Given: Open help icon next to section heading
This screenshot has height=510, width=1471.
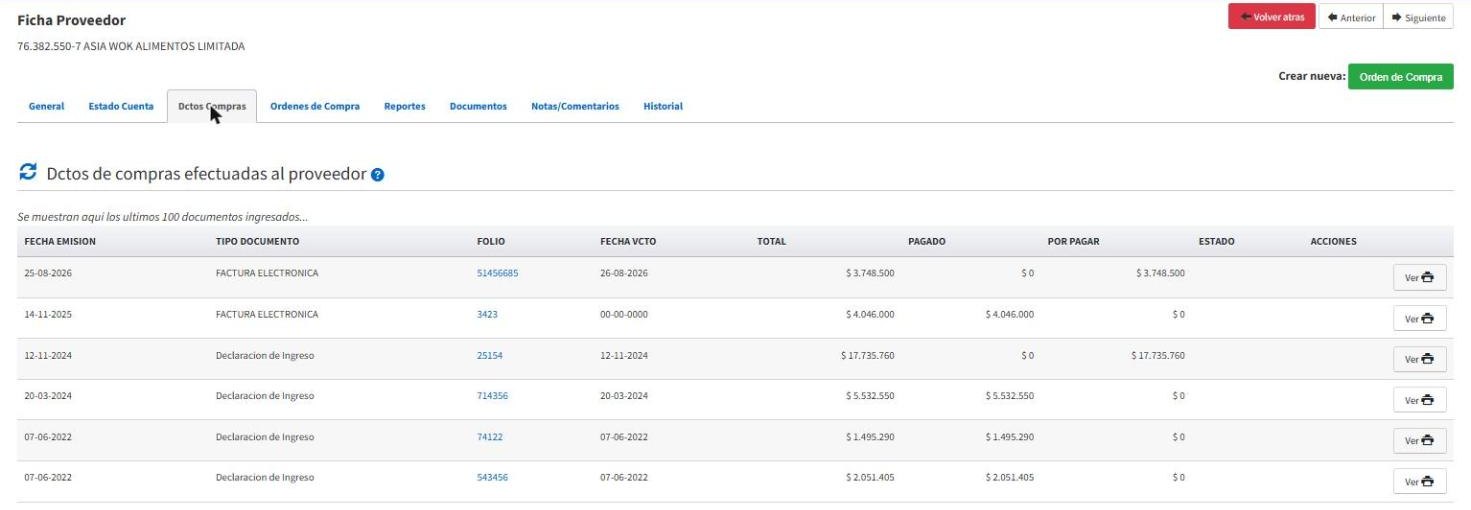Looking at the screenshot, I should pos(377,174).
